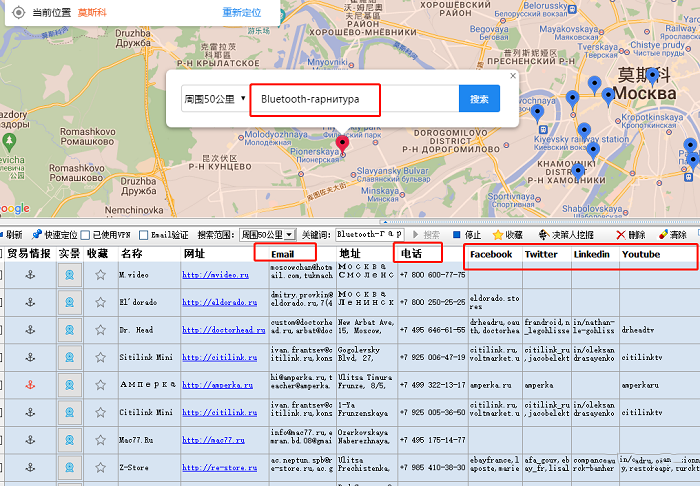
Task: Open the 周围50公里 dropdown in map search box
Action: (214, 99)
